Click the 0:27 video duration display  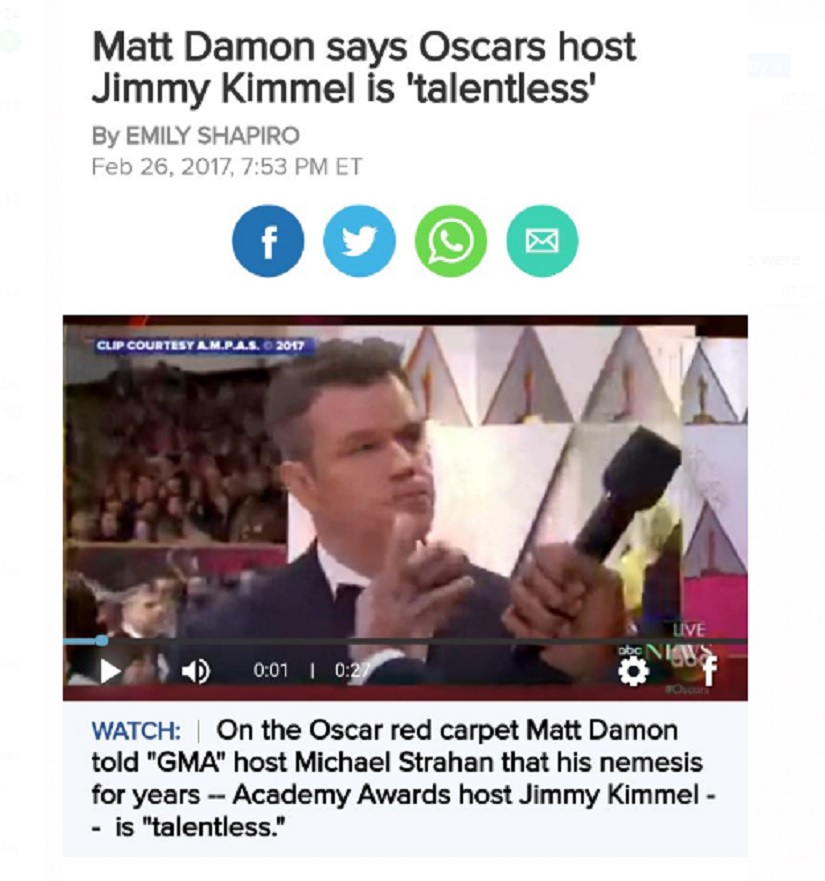(x=352, y=670)
